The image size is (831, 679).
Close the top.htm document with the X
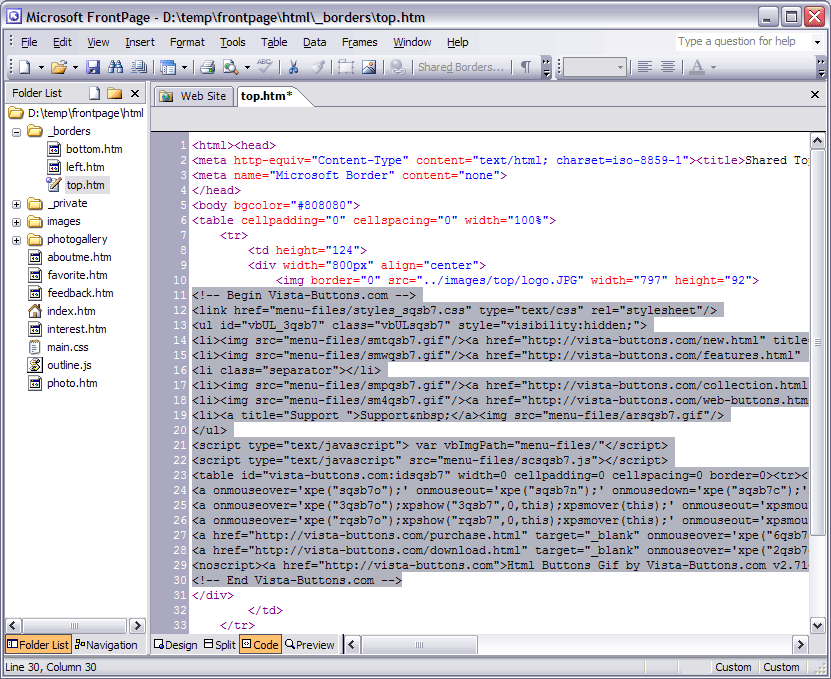(x=815, y=94)
